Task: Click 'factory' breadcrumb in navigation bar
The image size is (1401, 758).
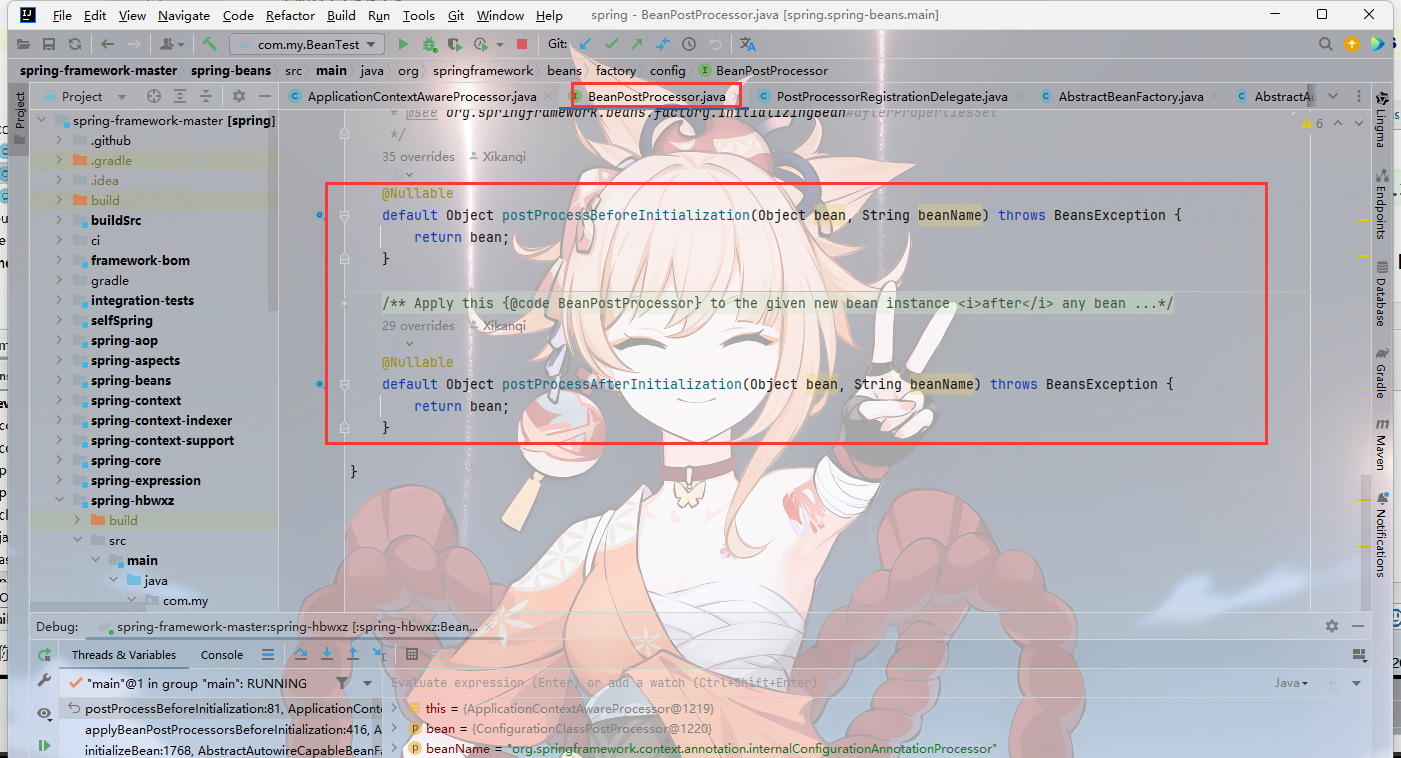Action: 616,70
